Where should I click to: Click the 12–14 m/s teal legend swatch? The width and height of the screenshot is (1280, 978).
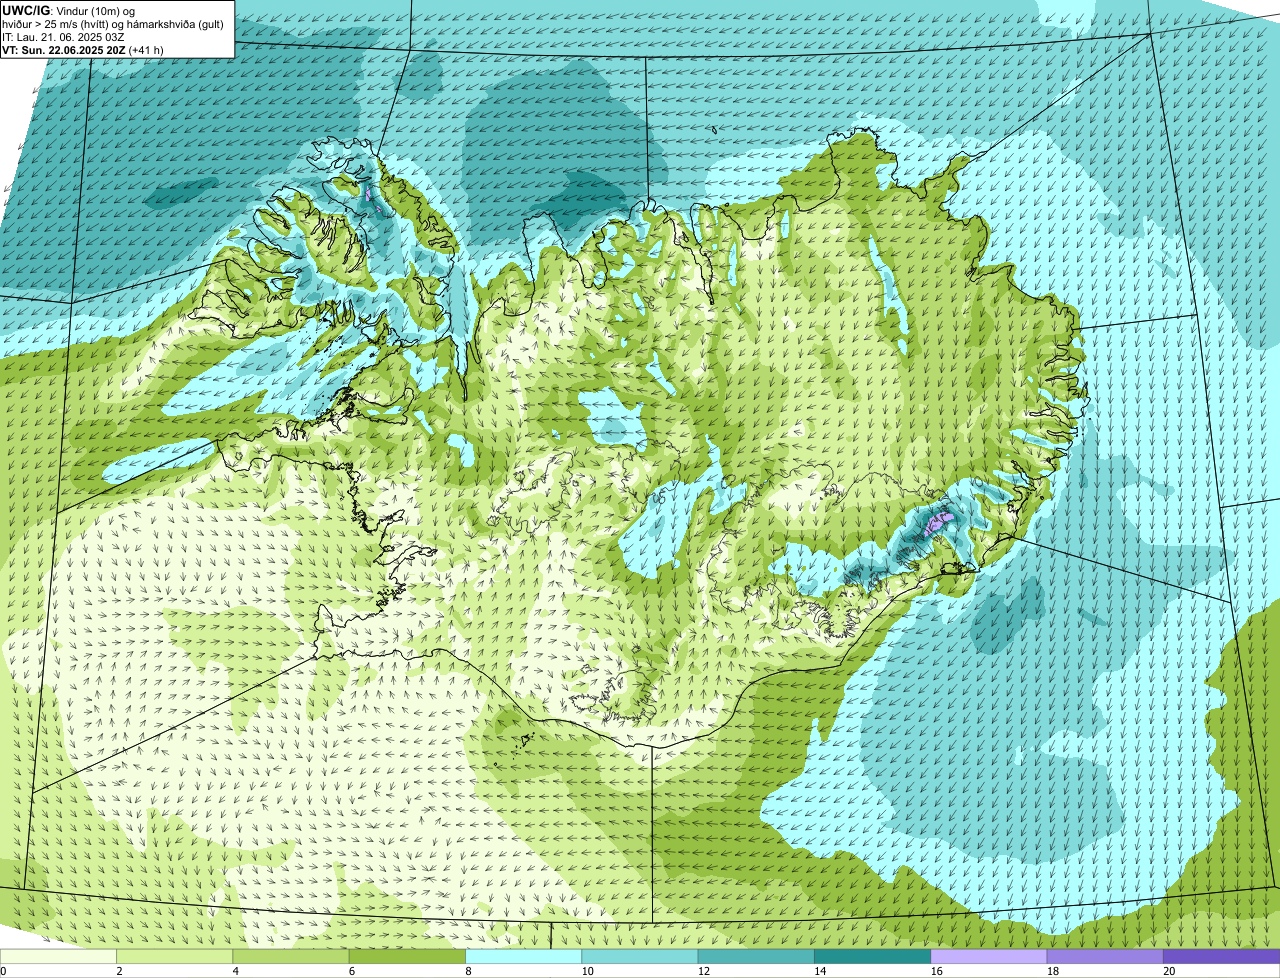tap(756, 956)
